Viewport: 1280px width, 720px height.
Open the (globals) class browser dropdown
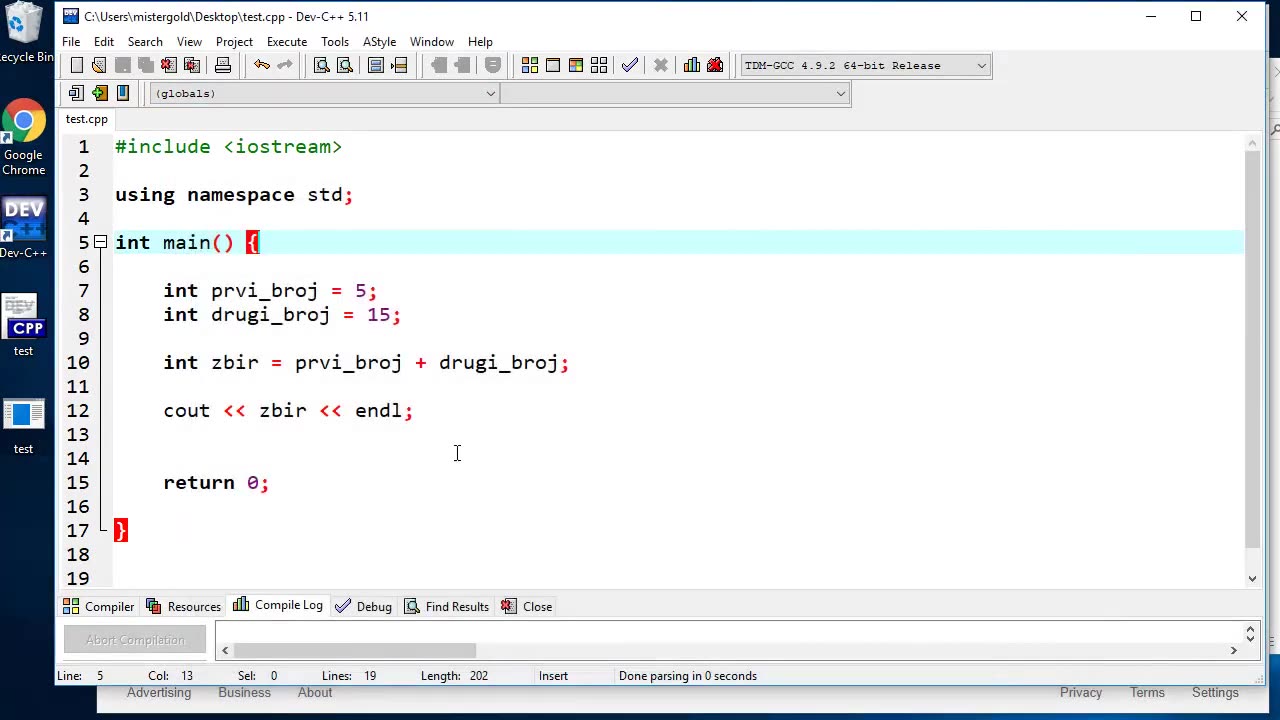(x=324, y=93)
